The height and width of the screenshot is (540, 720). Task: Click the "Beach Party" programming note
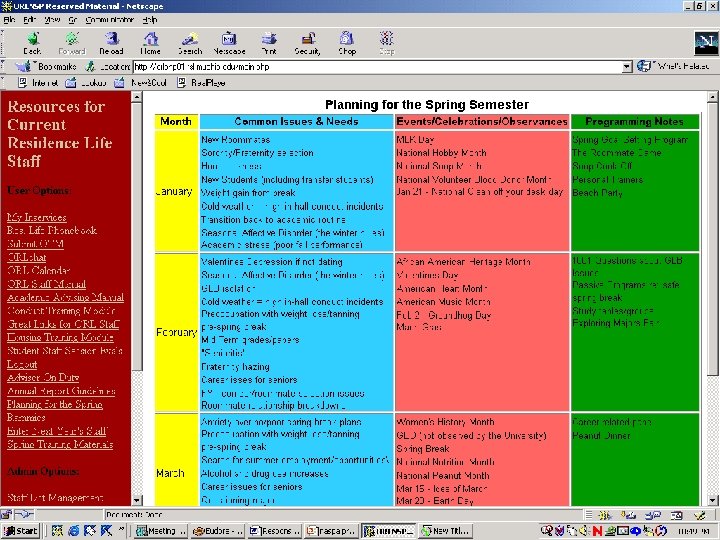[597, 193]
